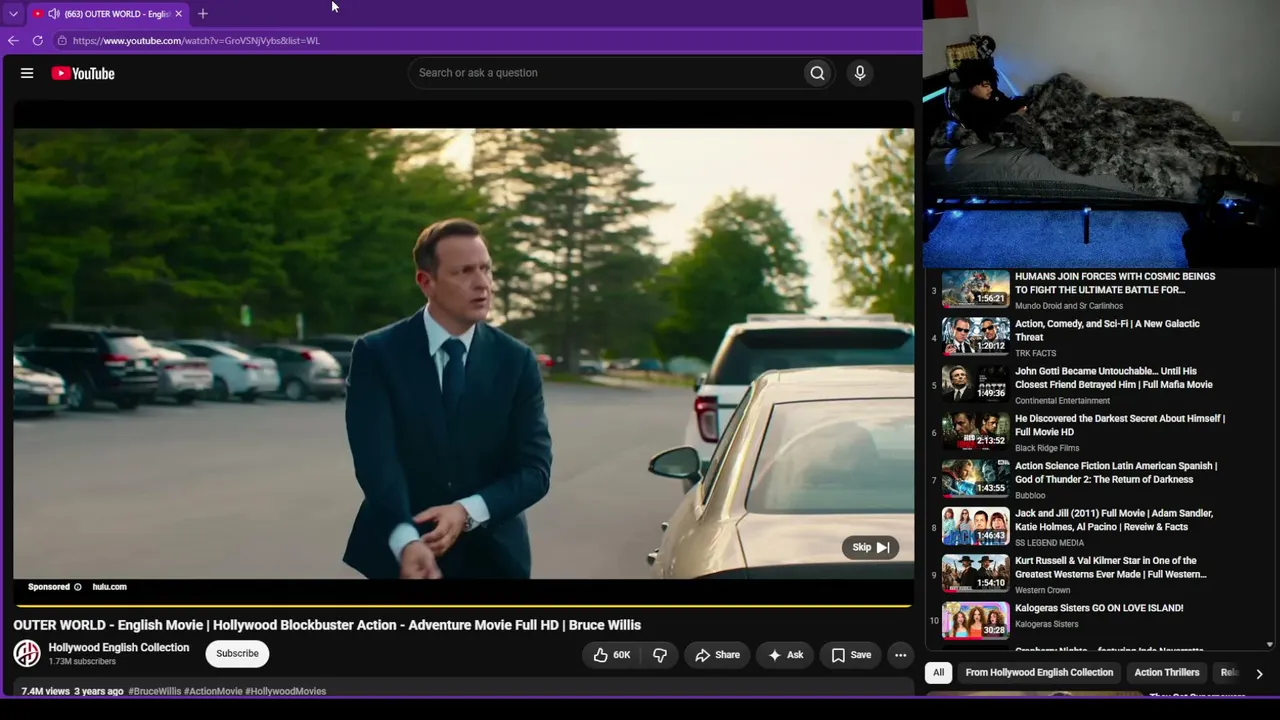Select the Action Thrillers chip

click(1166, 673)
